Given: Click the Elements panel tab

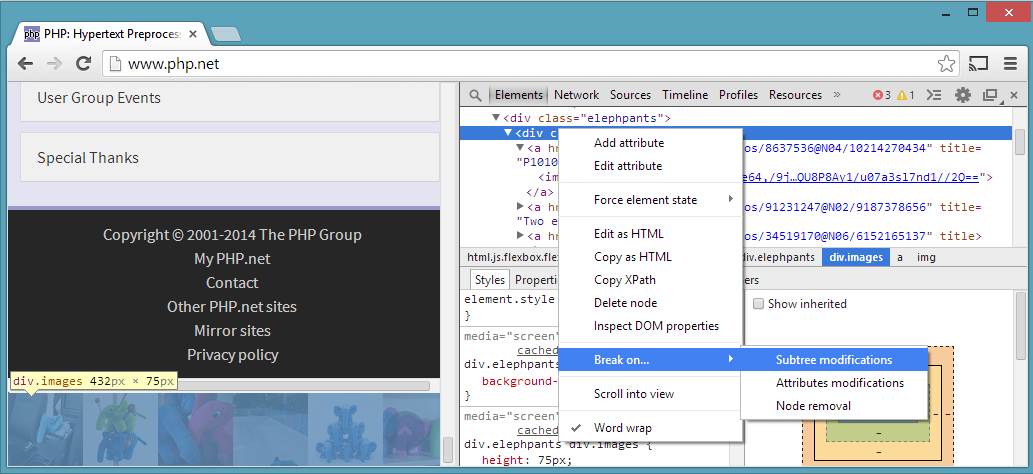Looking at the screenshot, I should click(518, 95).
